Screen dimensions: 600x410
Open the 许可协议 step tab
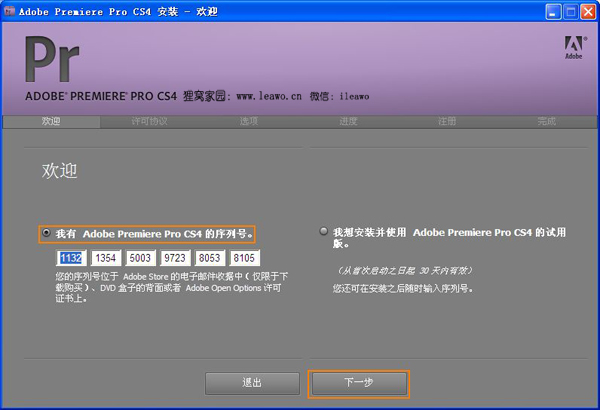pos(150,122)
